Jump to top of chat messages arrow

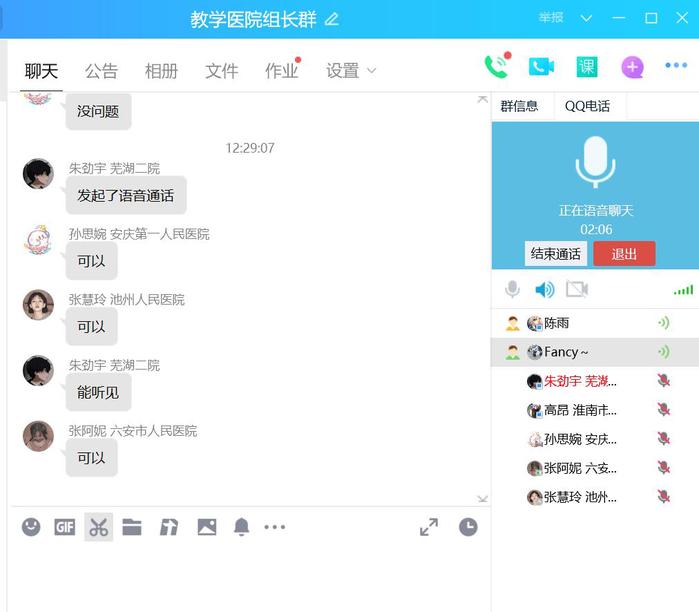(x=482, y=99)
